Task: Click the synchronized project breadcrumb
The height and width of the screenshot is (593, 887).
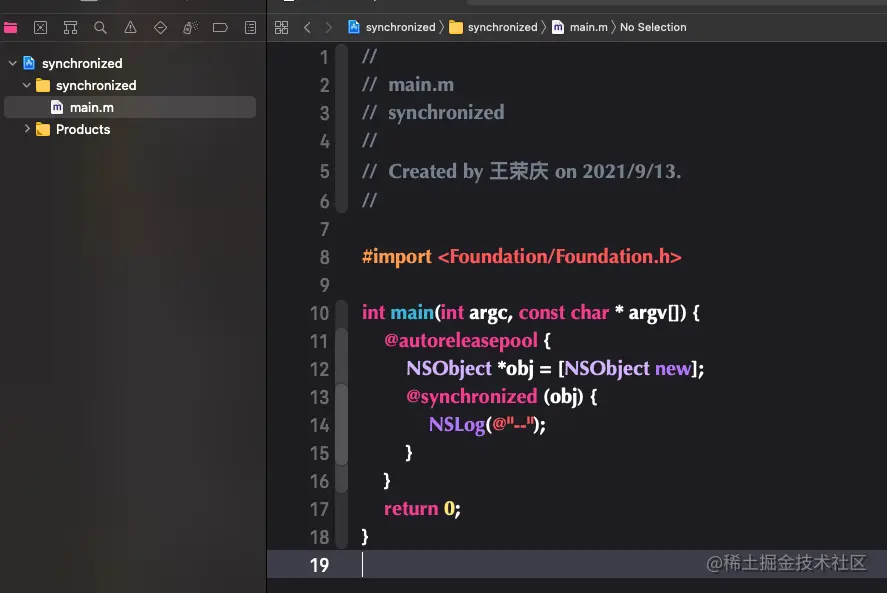Action: click(391, 27)
